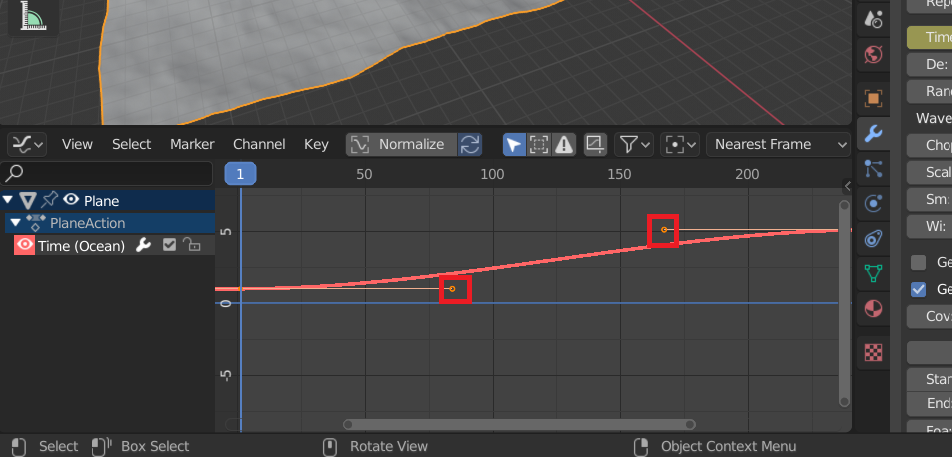This screenshot has width=952, height=457.
Task: Click the Select mouse icon in status bar
Action: (19, 447)
